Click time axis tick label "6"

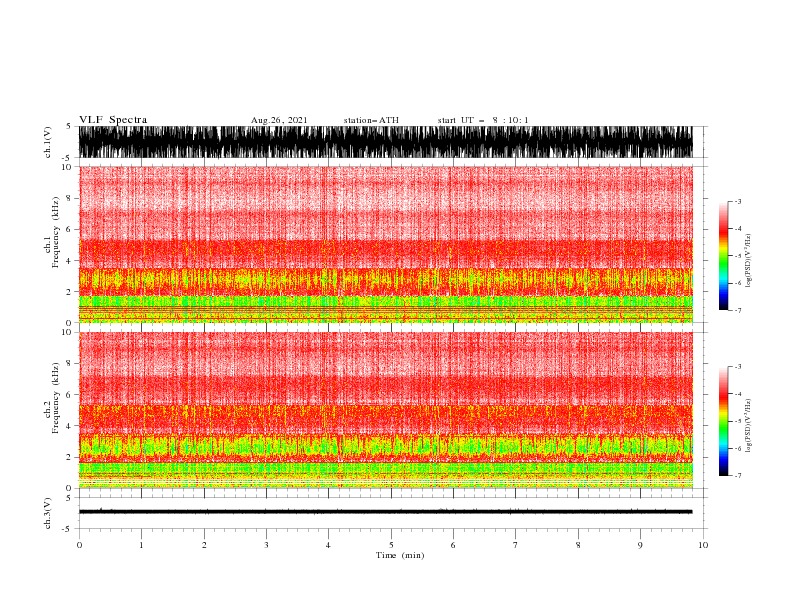[x=453, y=545]
